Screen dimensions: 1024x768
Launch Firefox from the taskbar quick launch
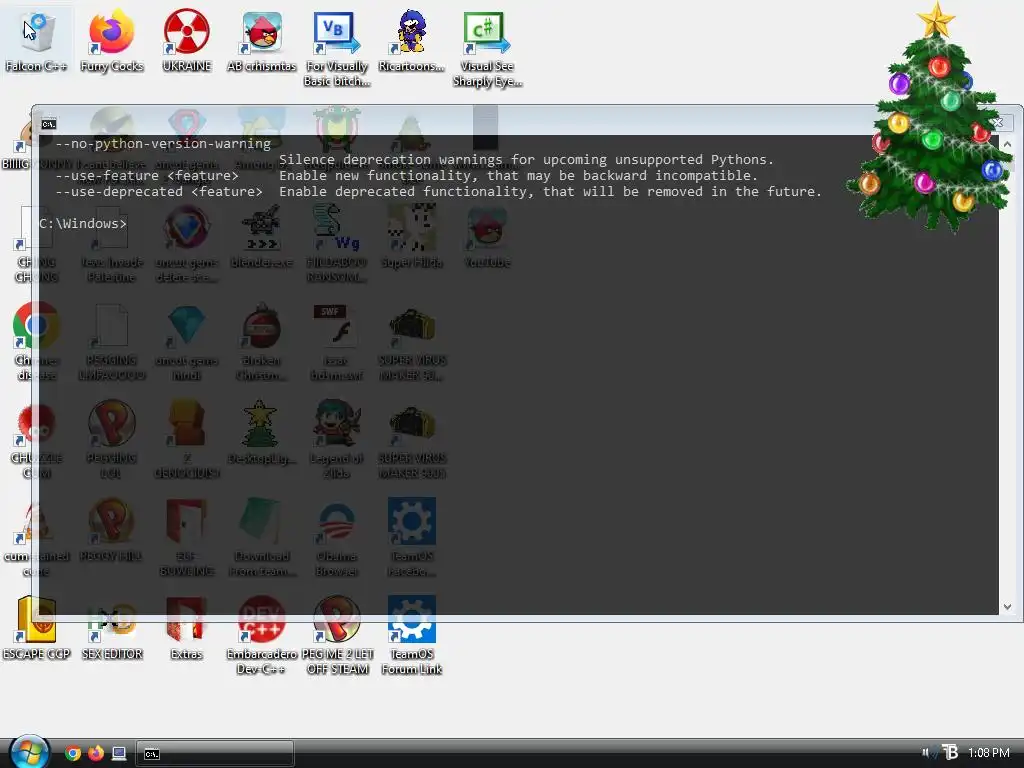96,754
